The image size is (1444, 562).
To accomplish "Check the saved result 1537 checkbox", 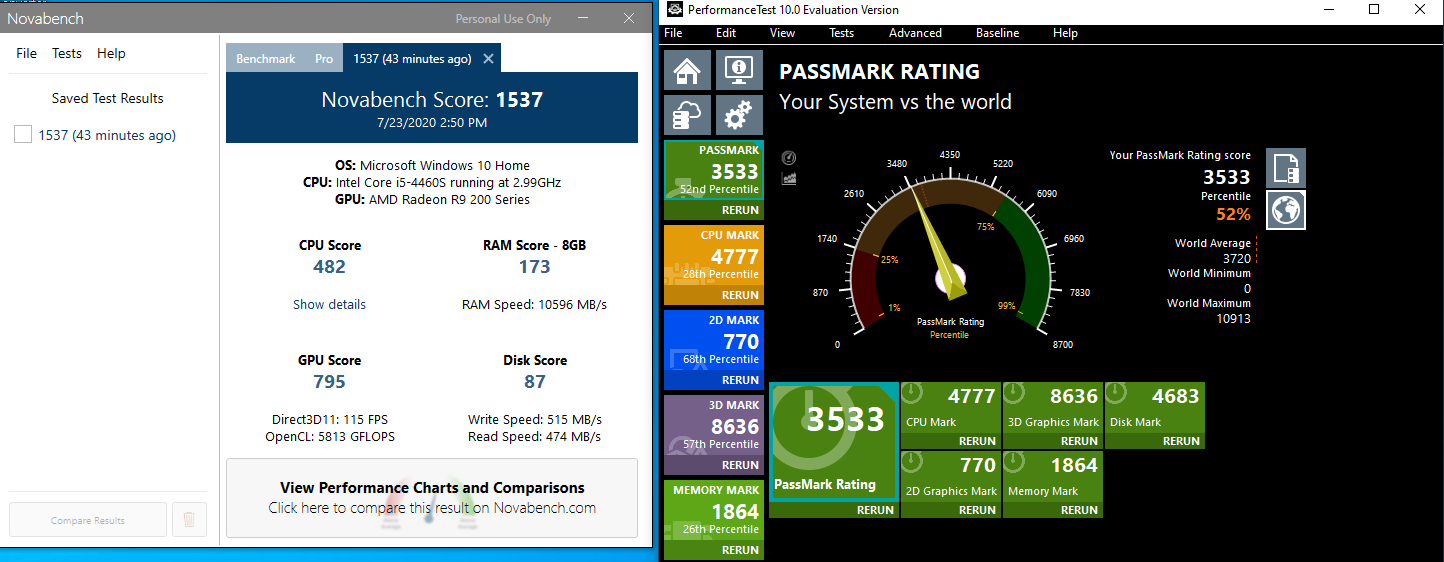I will click(x=23, y=135).
